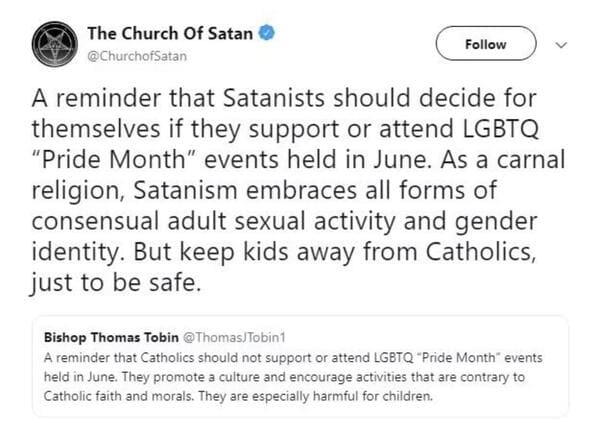Viewport: 599px width, 423px height.
Task: Click the pentagram symbol inside the avatar
Action: tap(55, 44)
